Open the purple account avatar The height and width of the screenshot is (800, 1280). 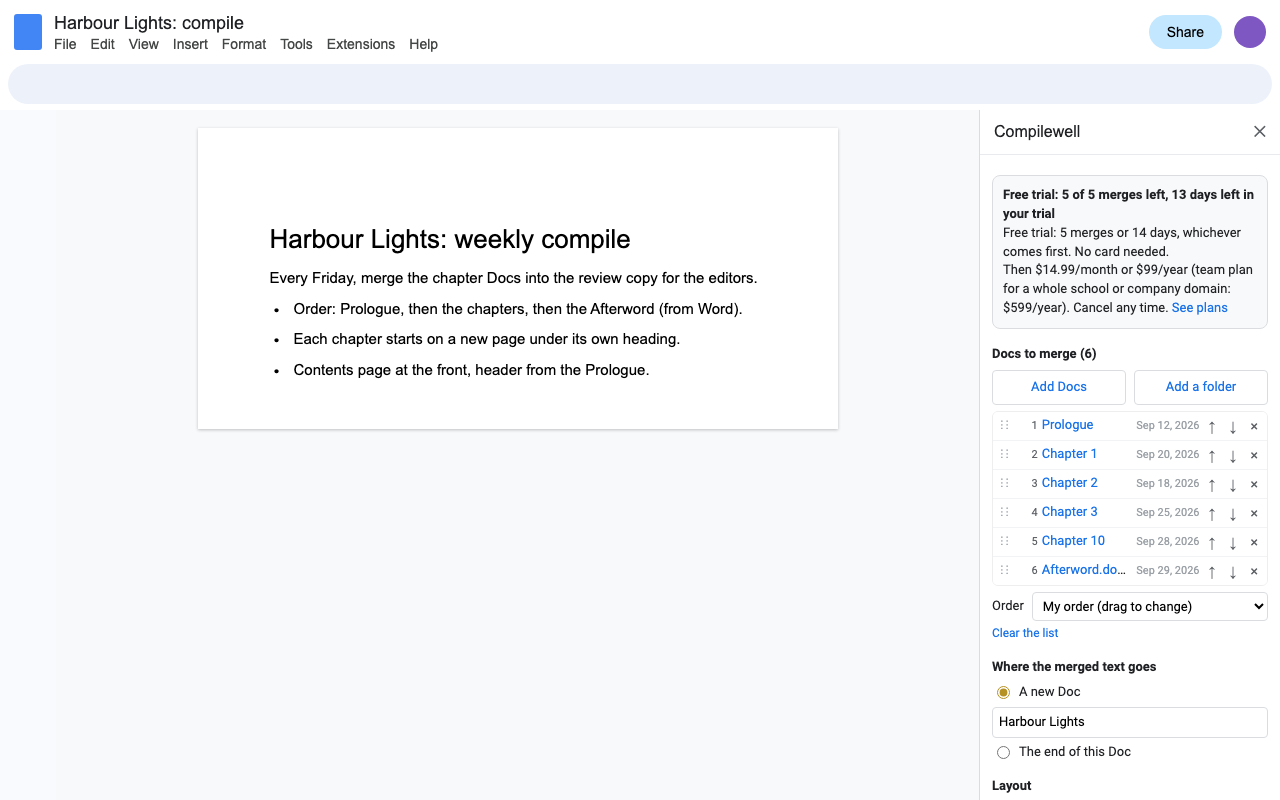coord(1250,32)
